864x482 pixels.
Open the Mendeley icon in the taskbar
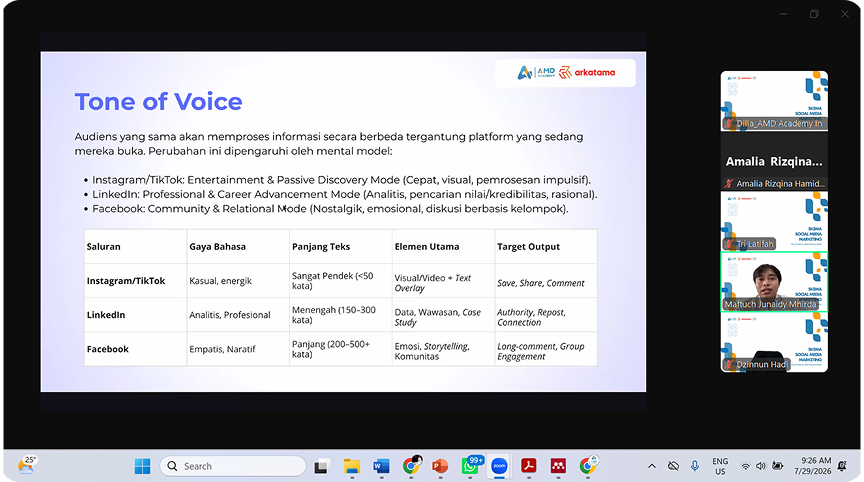coord(558,467)
